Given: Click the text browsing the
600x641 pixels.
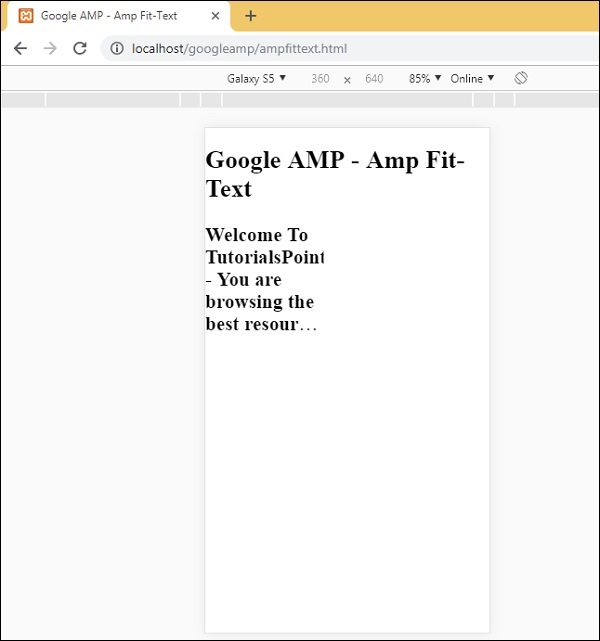Looking at the screenshot, I should pyautogui.click(x=260, y=302).
